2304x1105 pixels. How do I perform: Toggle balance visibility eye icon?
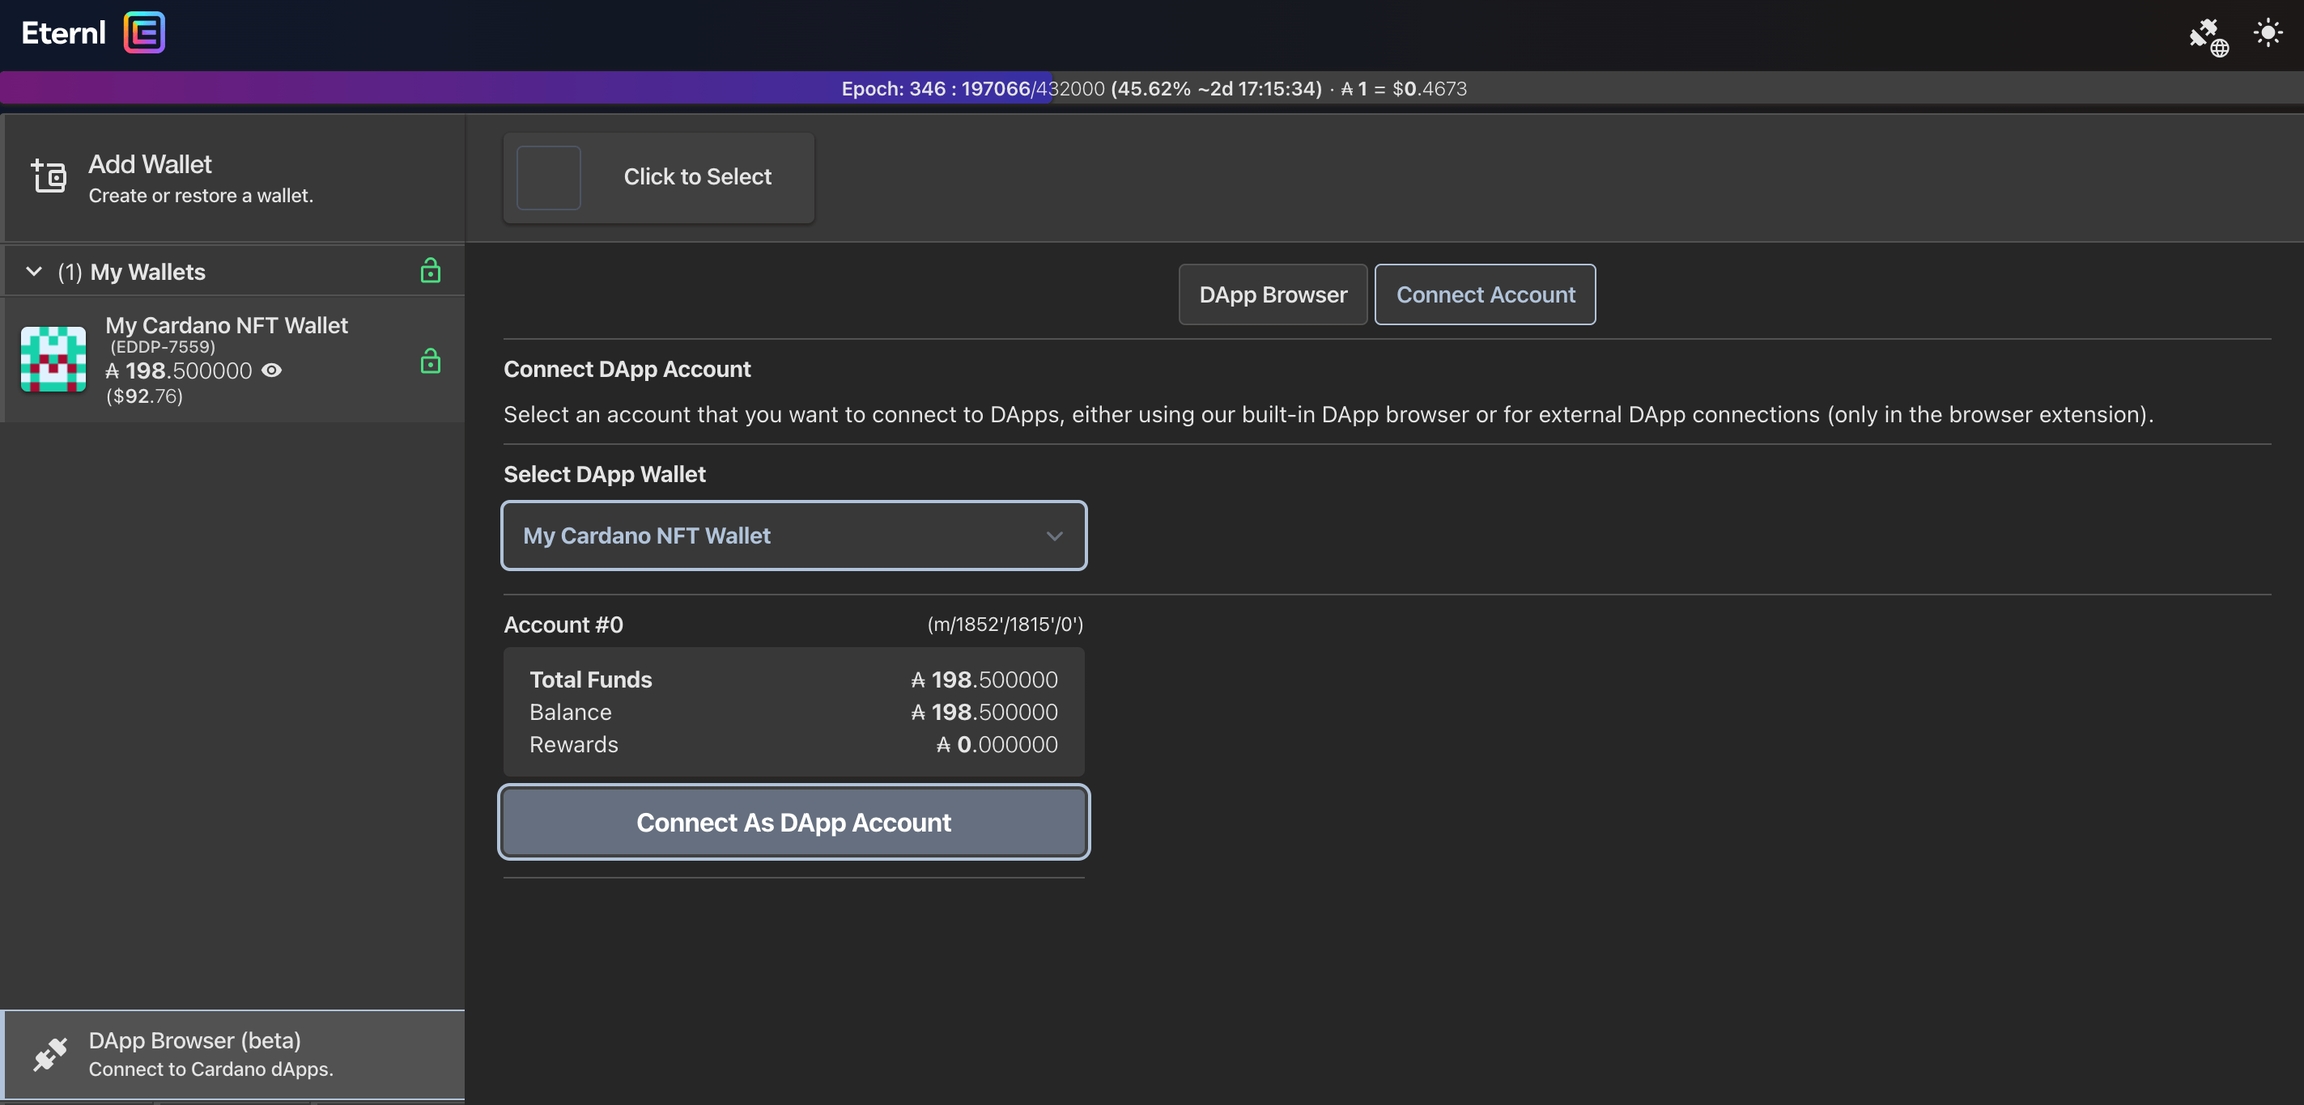pos(271,371)
